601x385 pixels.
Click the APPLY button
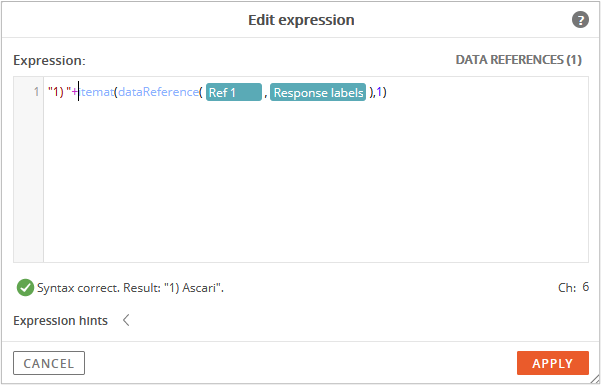point(553,363)
